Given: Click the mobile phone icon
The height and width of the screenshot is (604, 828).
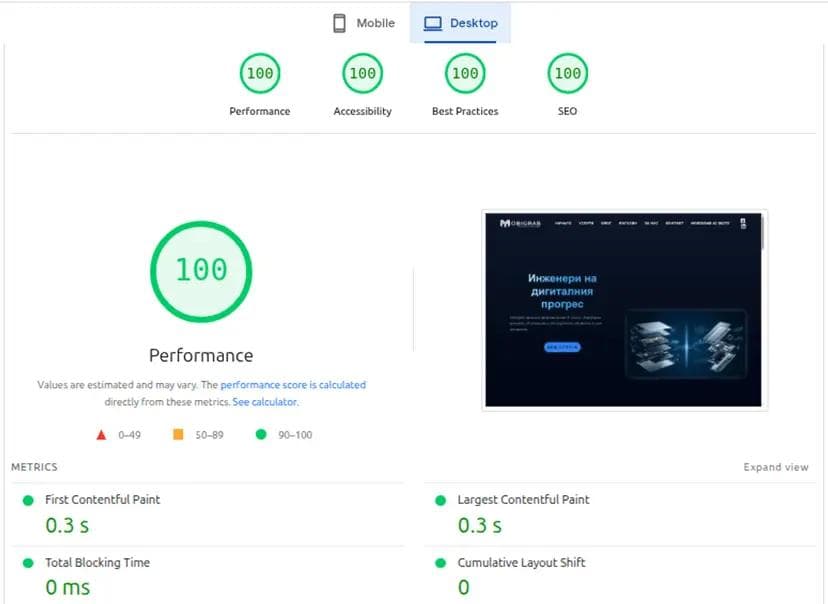Looking at the screenshot, I should click(x=340, y=23).
